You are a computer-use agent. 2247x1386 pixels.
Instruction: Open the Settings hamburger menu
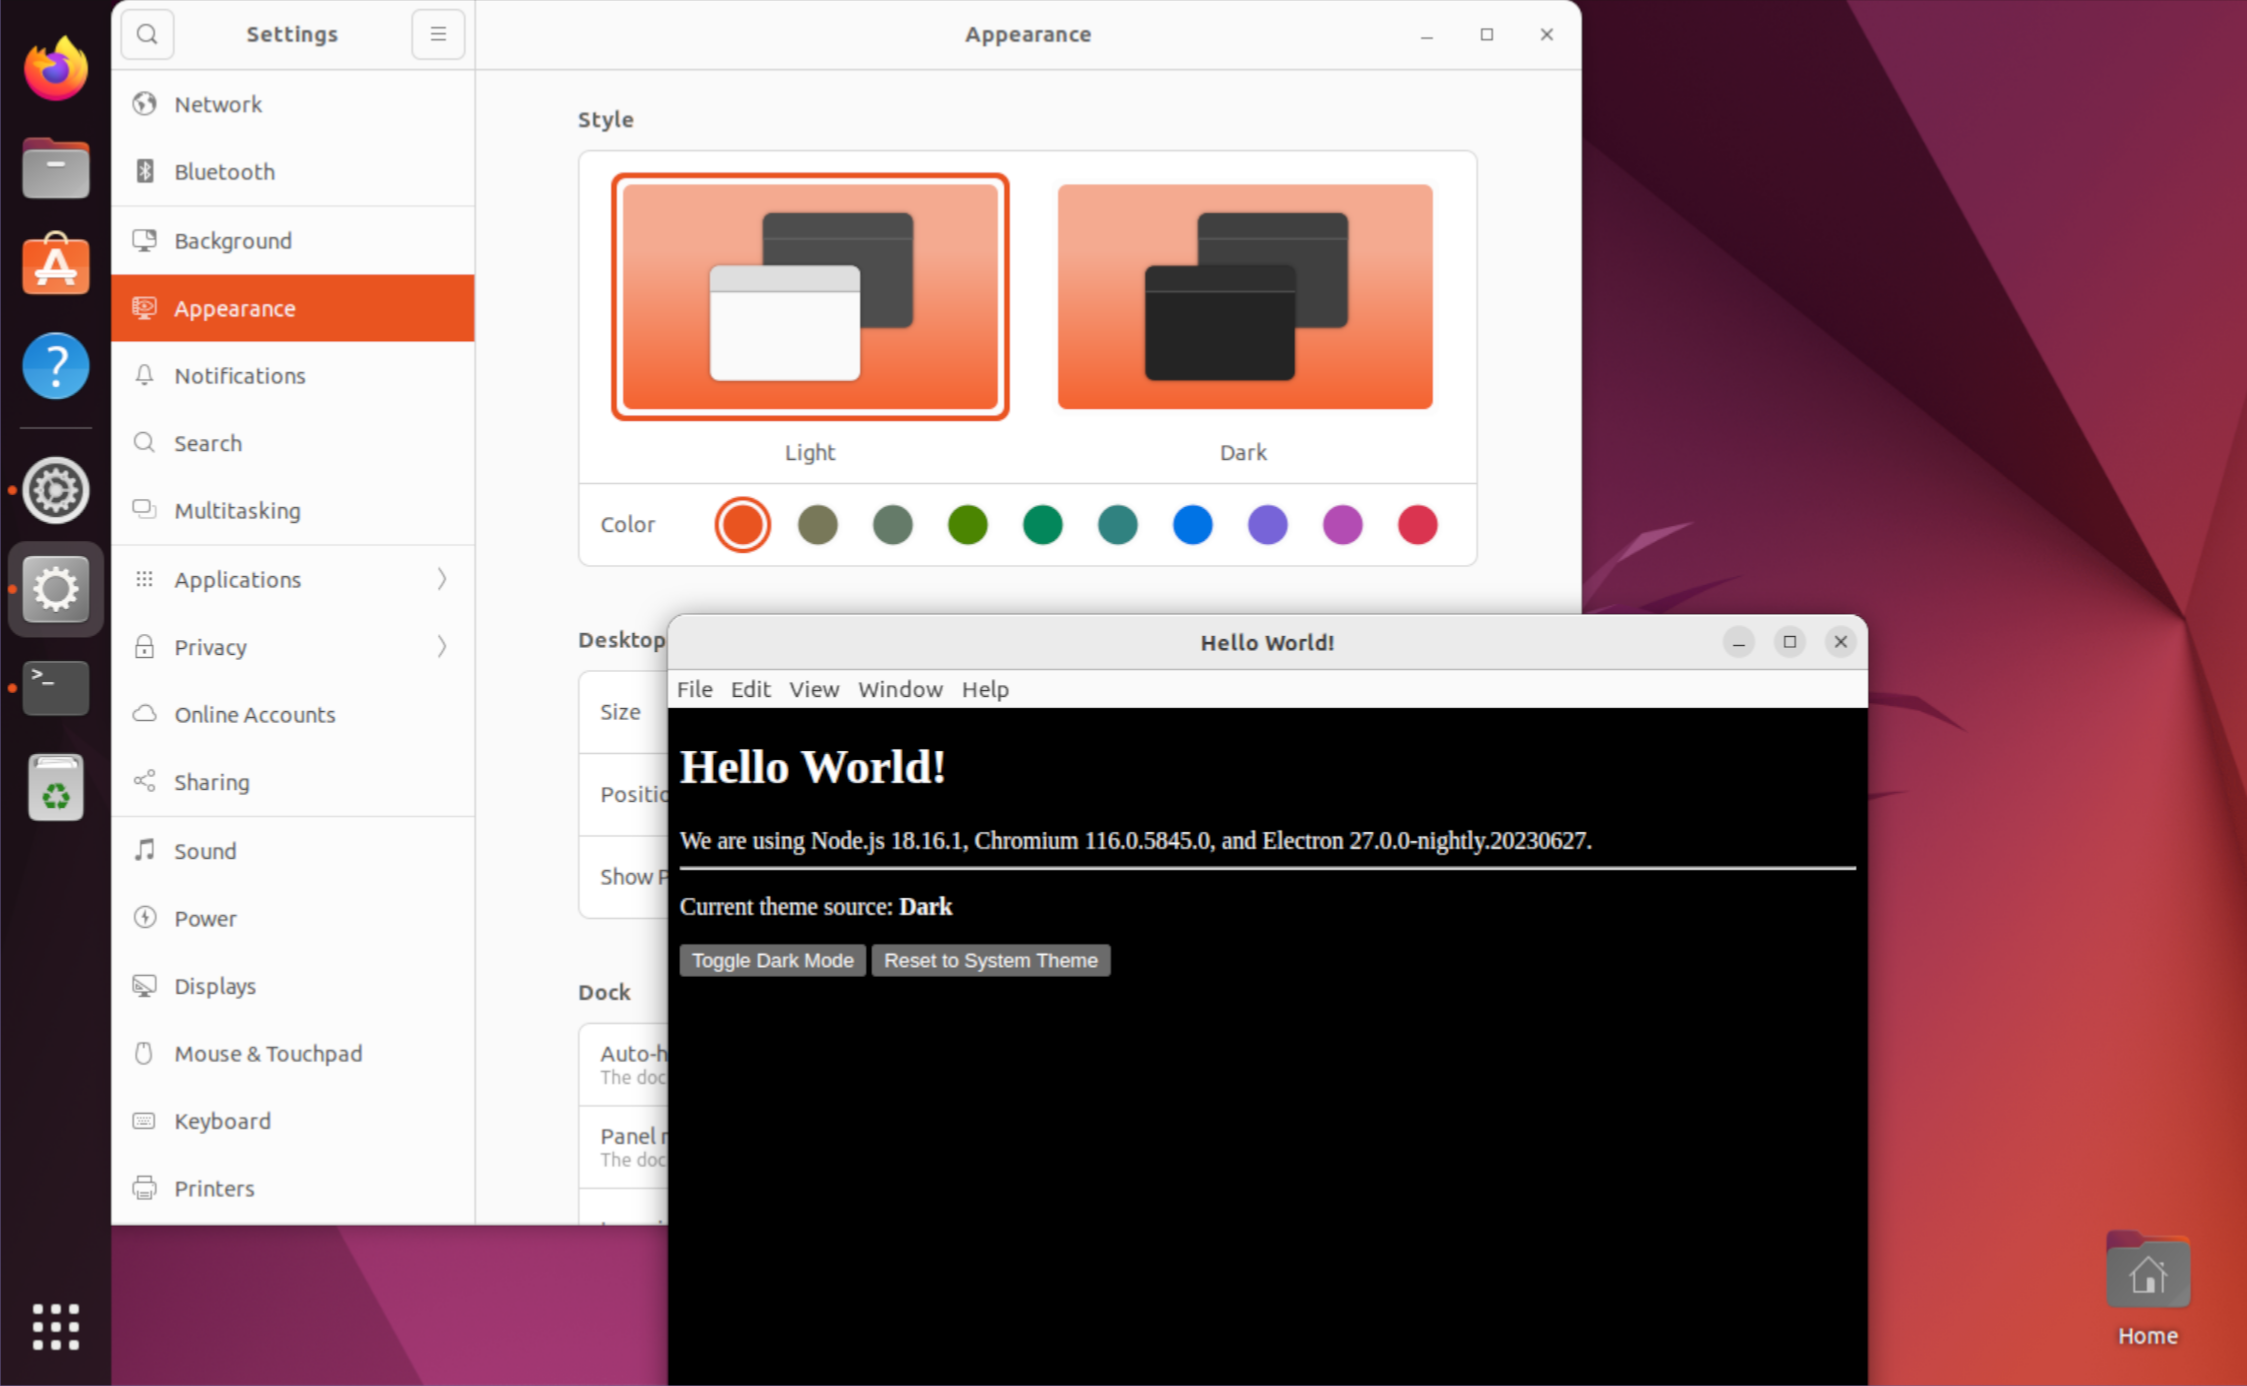pos(437,33)
